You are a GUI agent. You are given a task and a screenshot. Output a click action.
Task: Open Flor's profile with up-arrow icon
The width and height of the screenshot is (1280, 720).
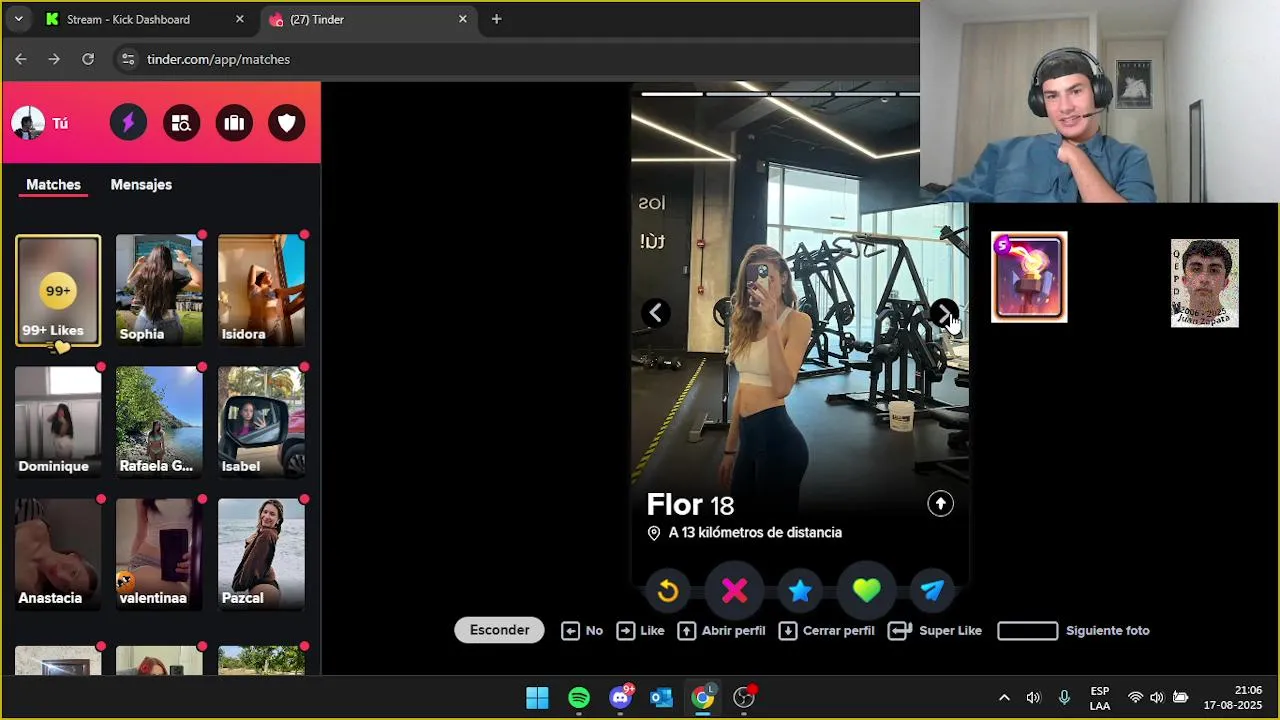click(x=940, y=504)
